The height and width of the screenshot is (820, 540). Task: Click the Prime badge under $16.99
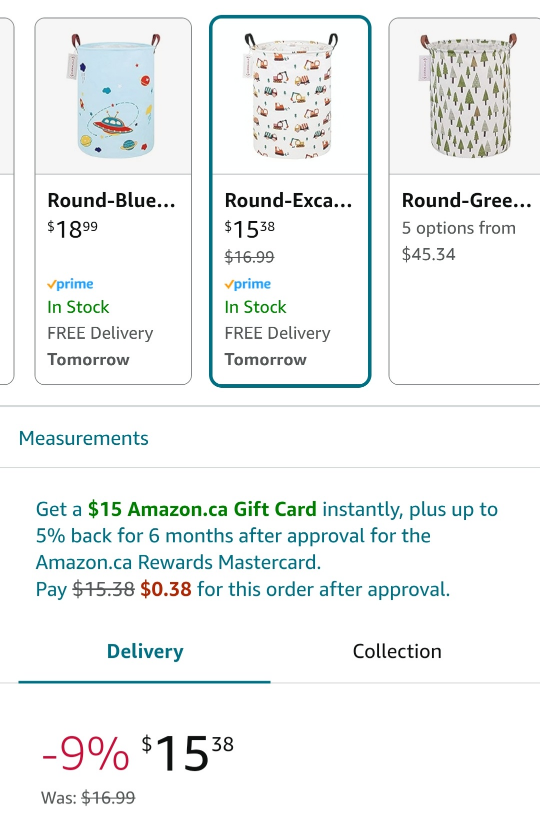pos(248,284)
